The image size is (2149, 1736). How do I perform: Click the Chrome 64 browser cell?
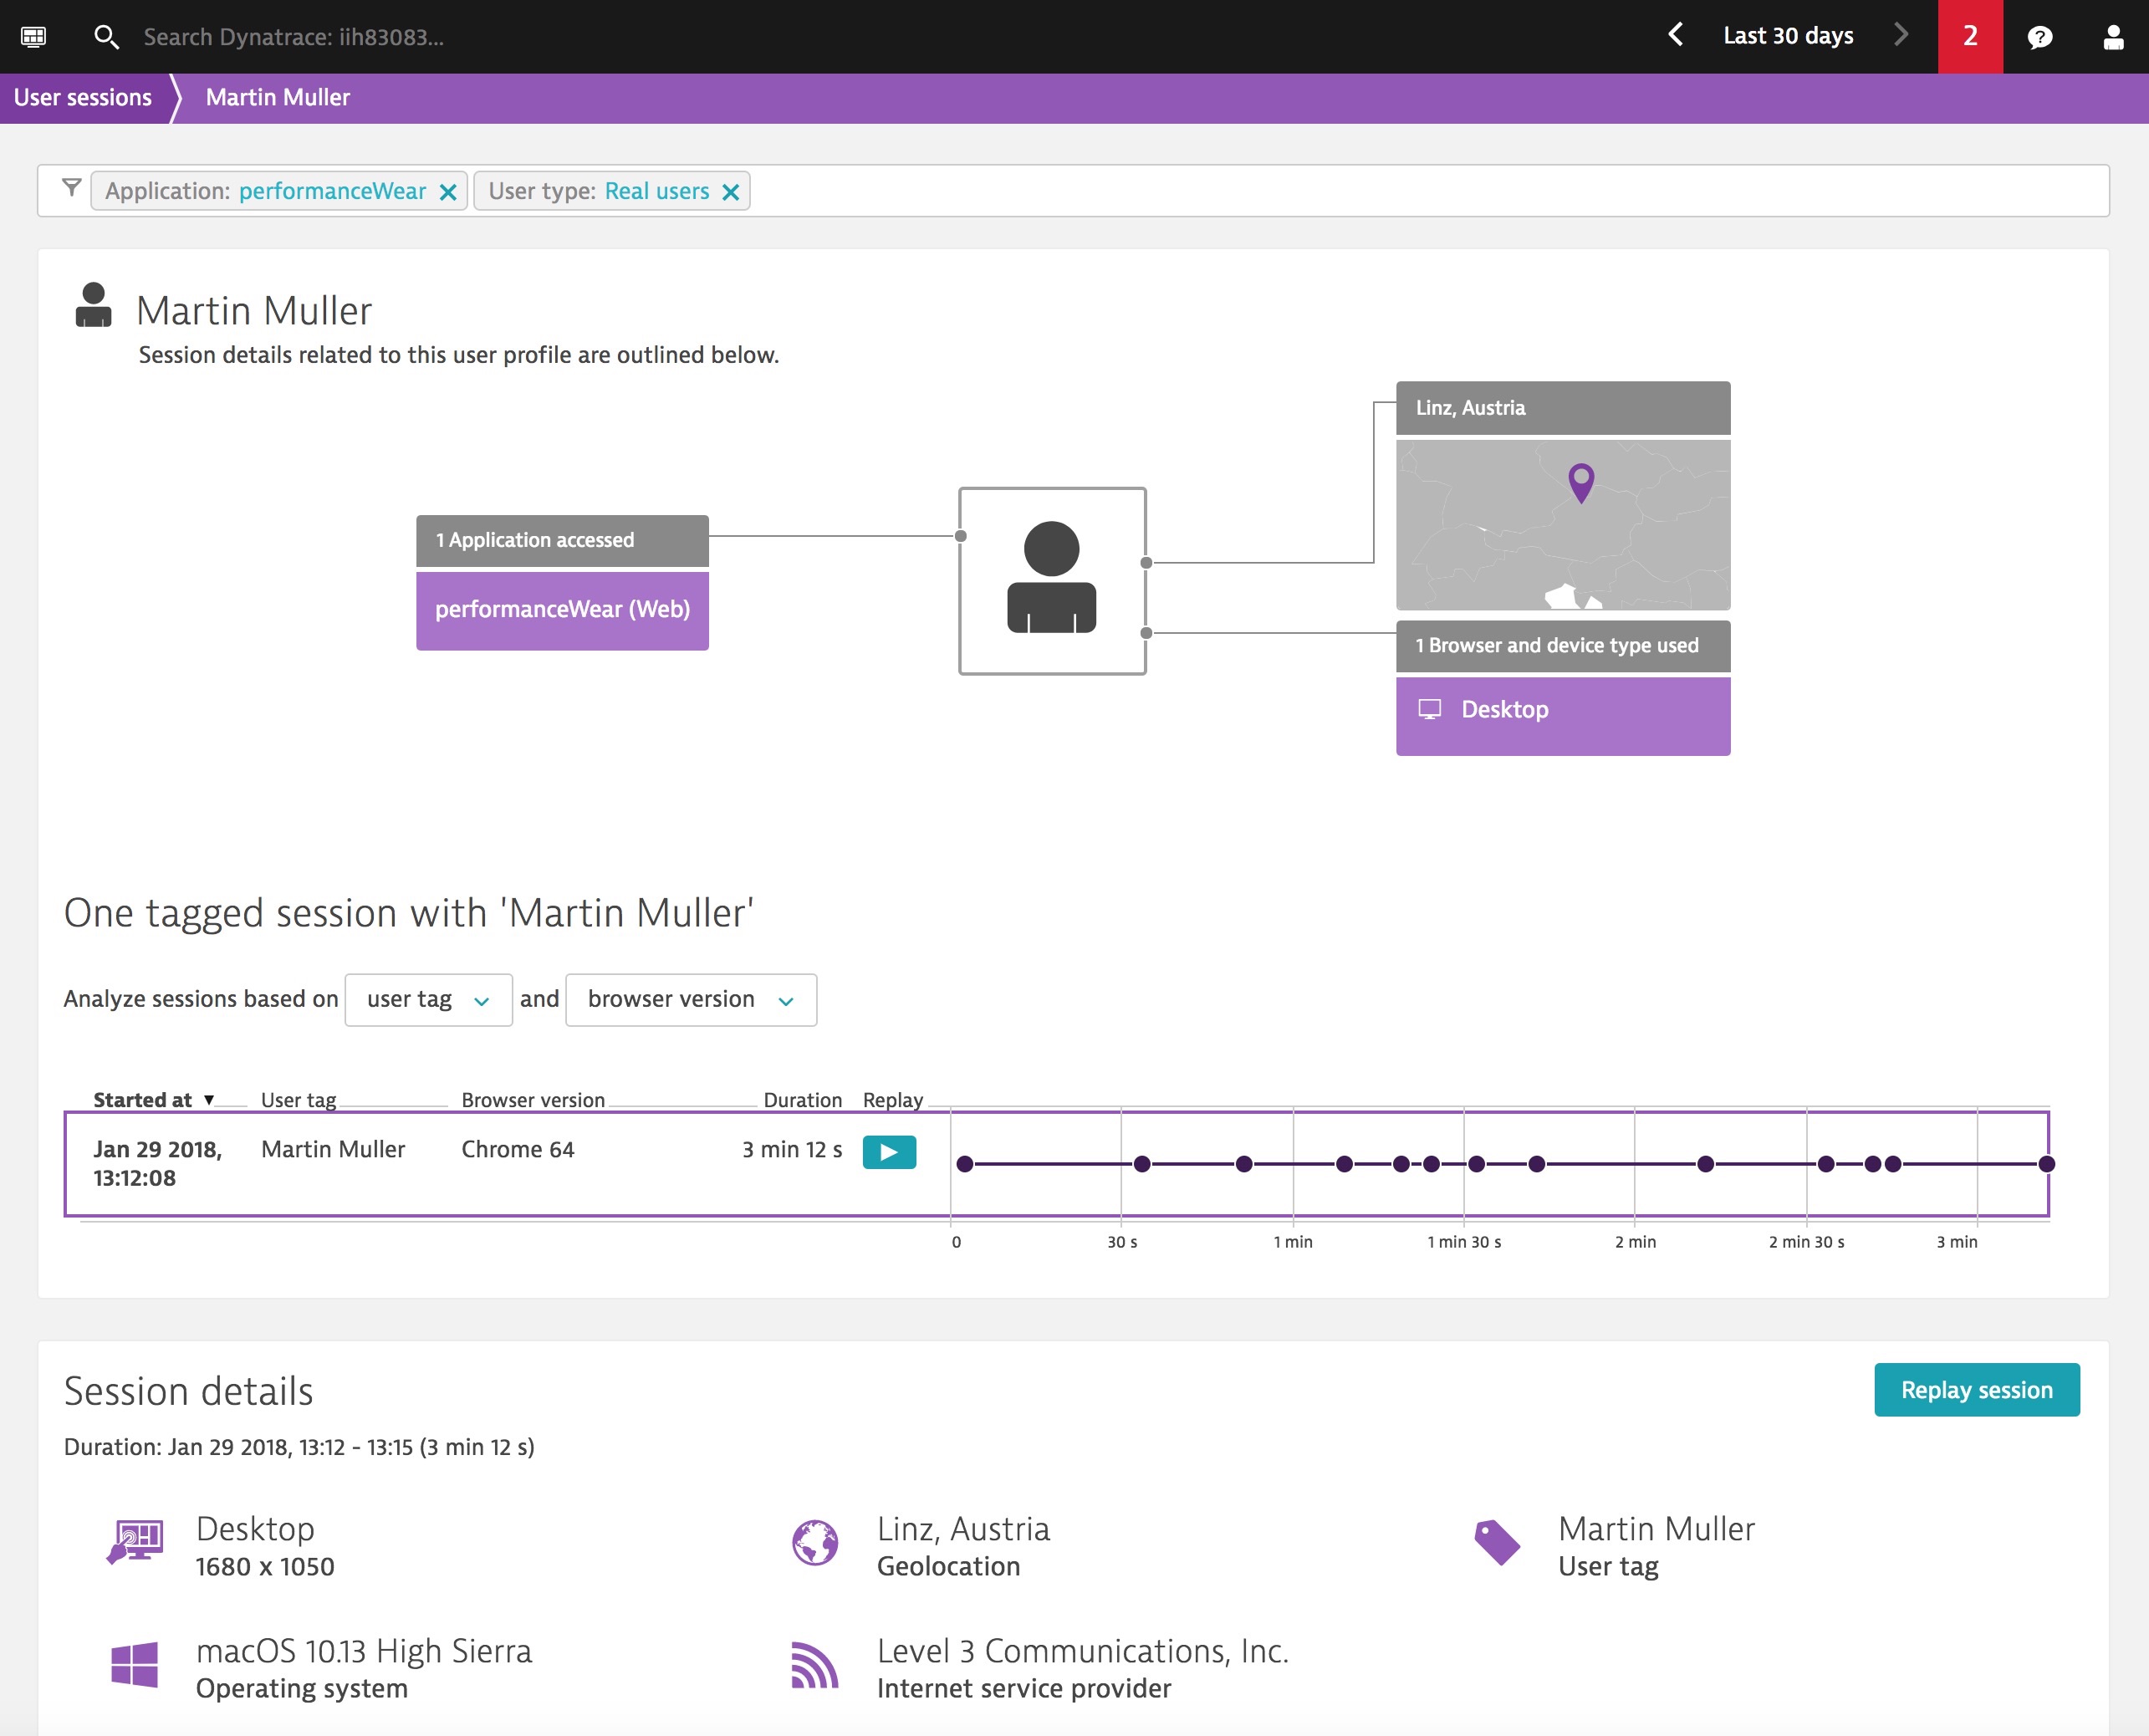pyautogui.click(x=518, y=1150)
